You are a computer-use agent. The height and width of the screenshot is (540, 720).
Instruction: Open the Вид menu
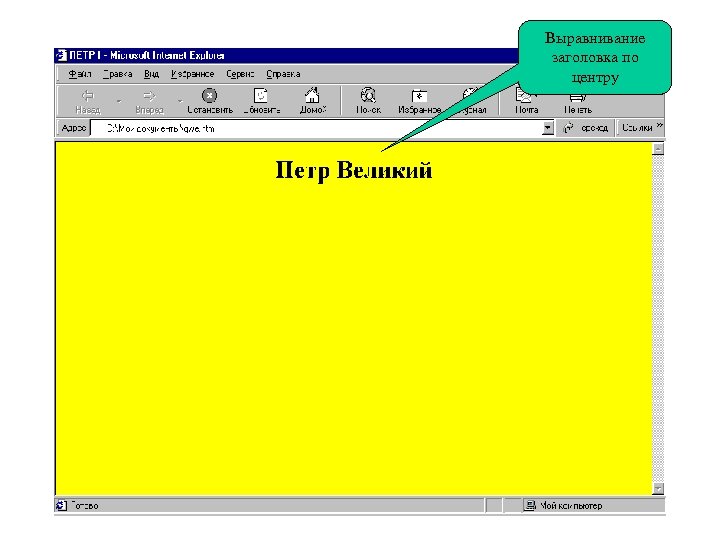click(x=151, y=74)
